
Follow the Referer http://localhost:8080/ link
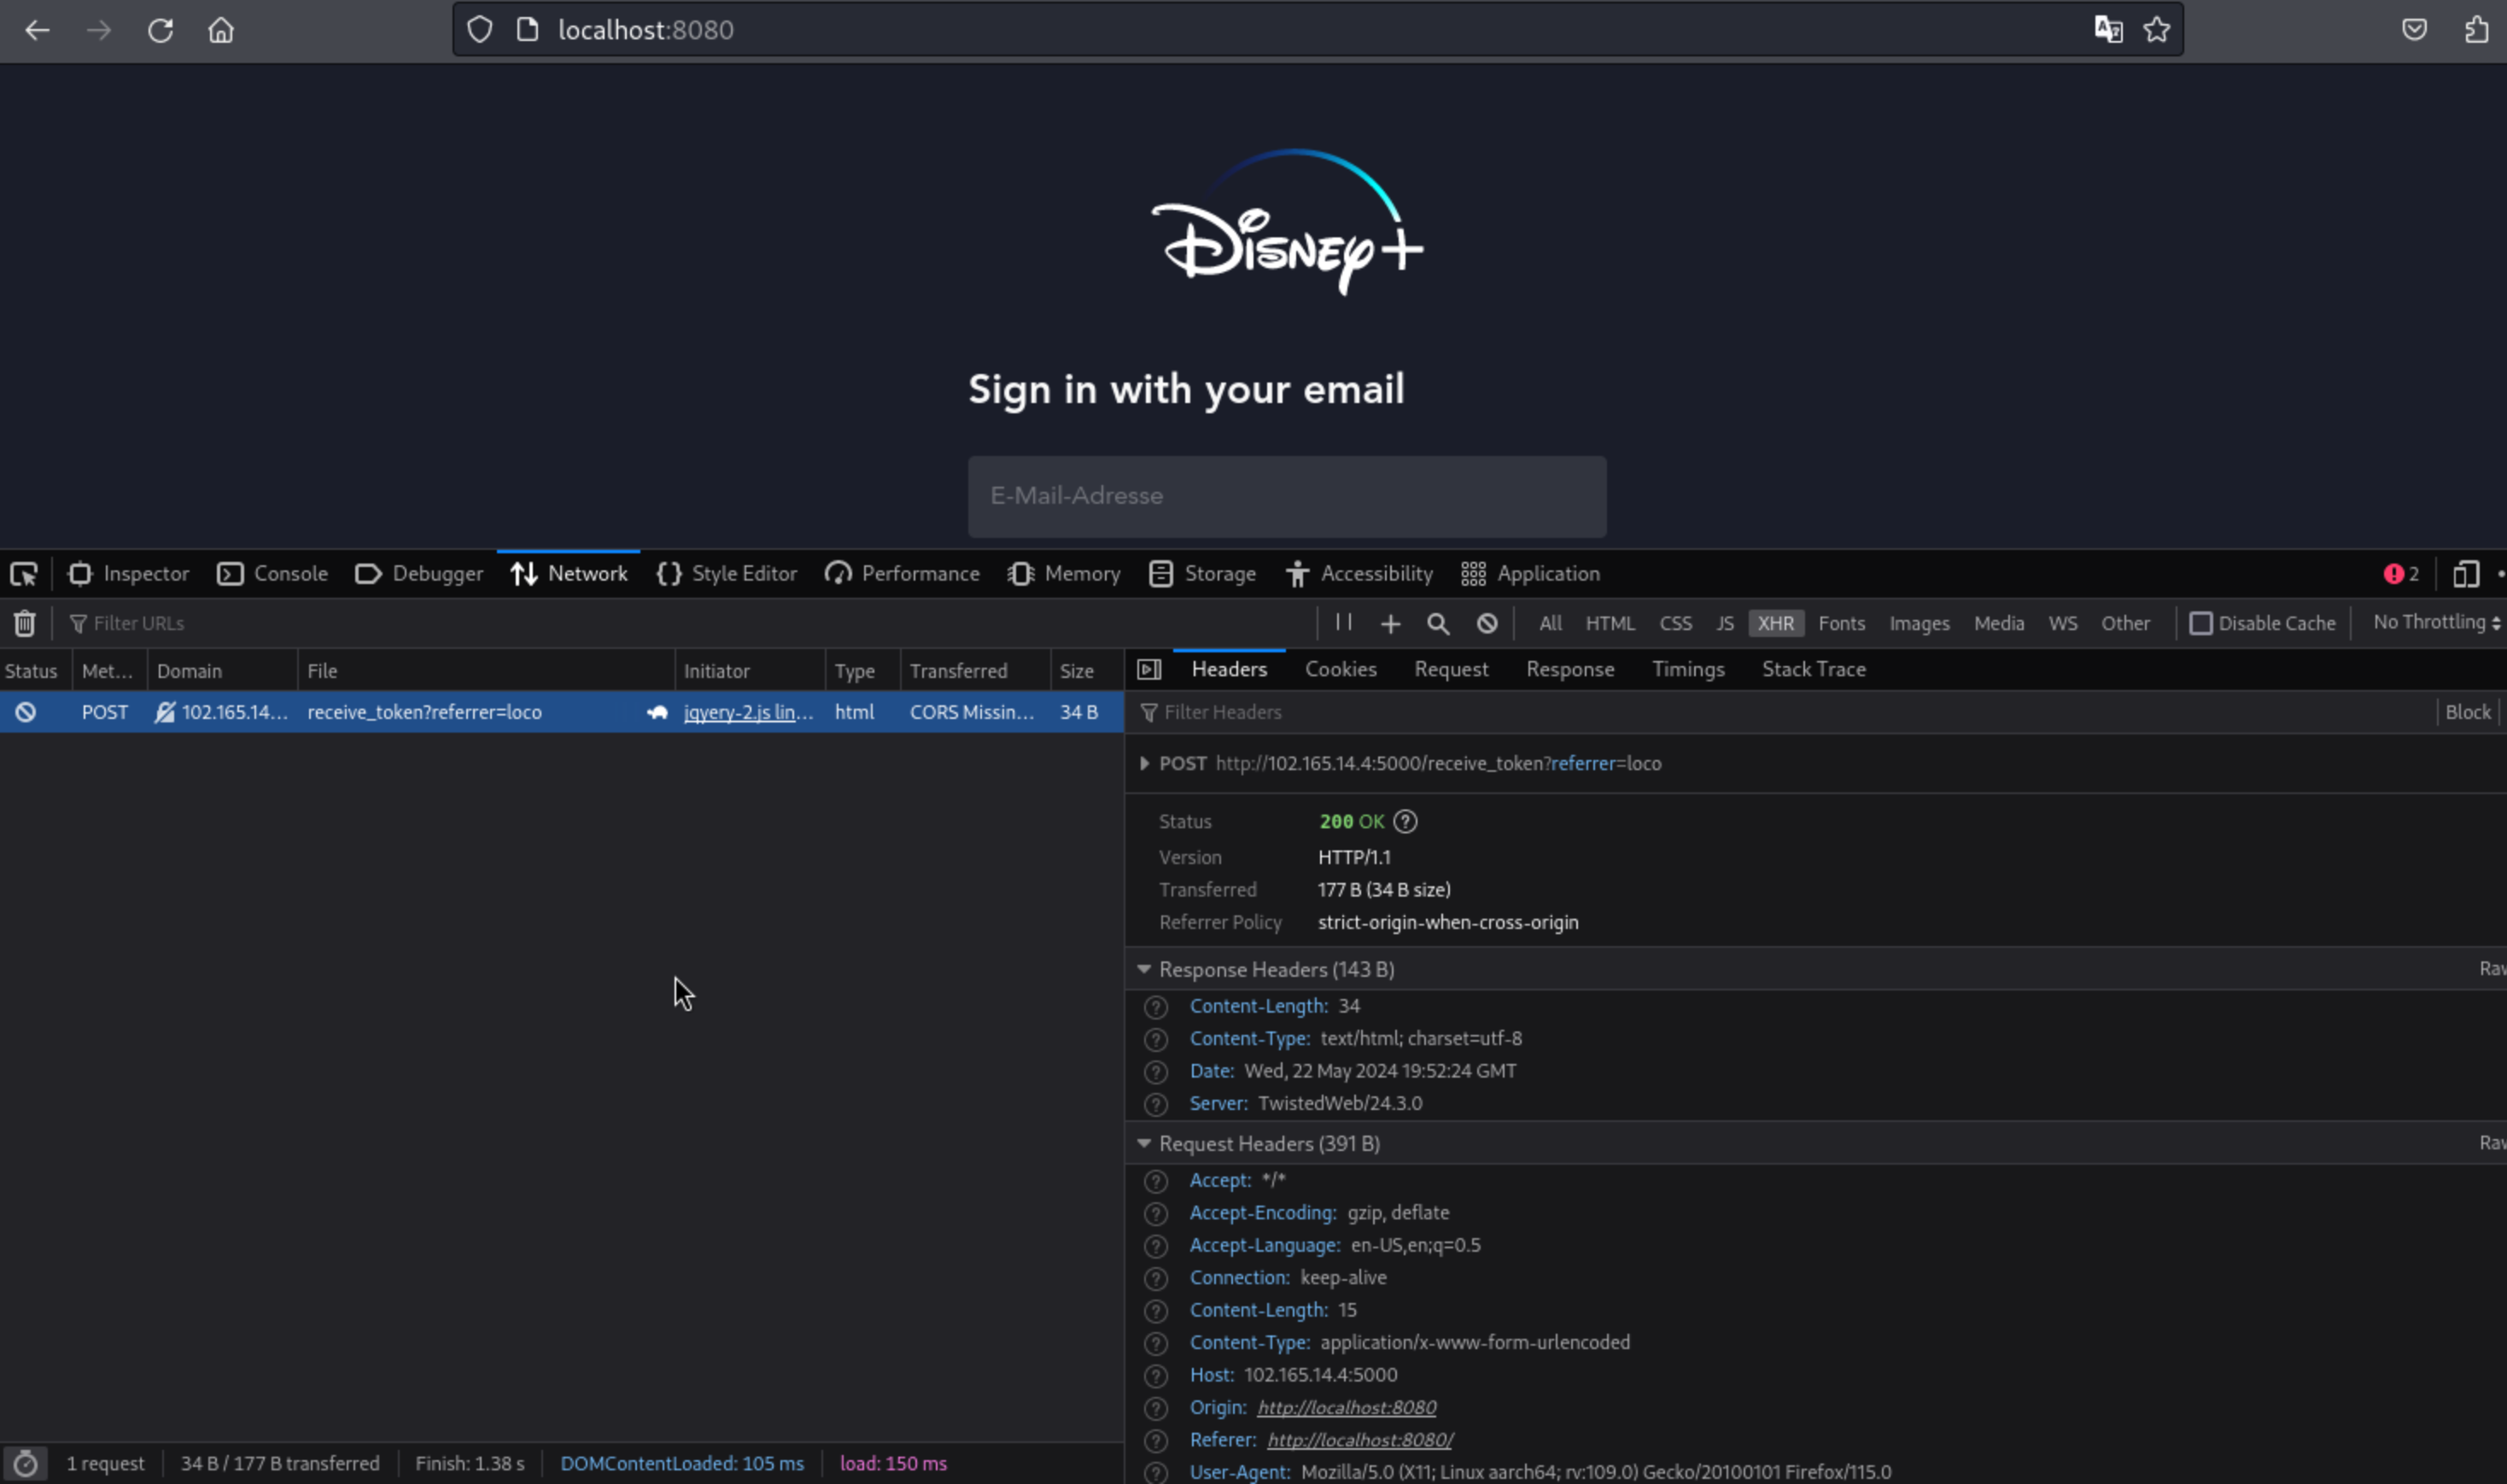[x=1360, y=1440]
